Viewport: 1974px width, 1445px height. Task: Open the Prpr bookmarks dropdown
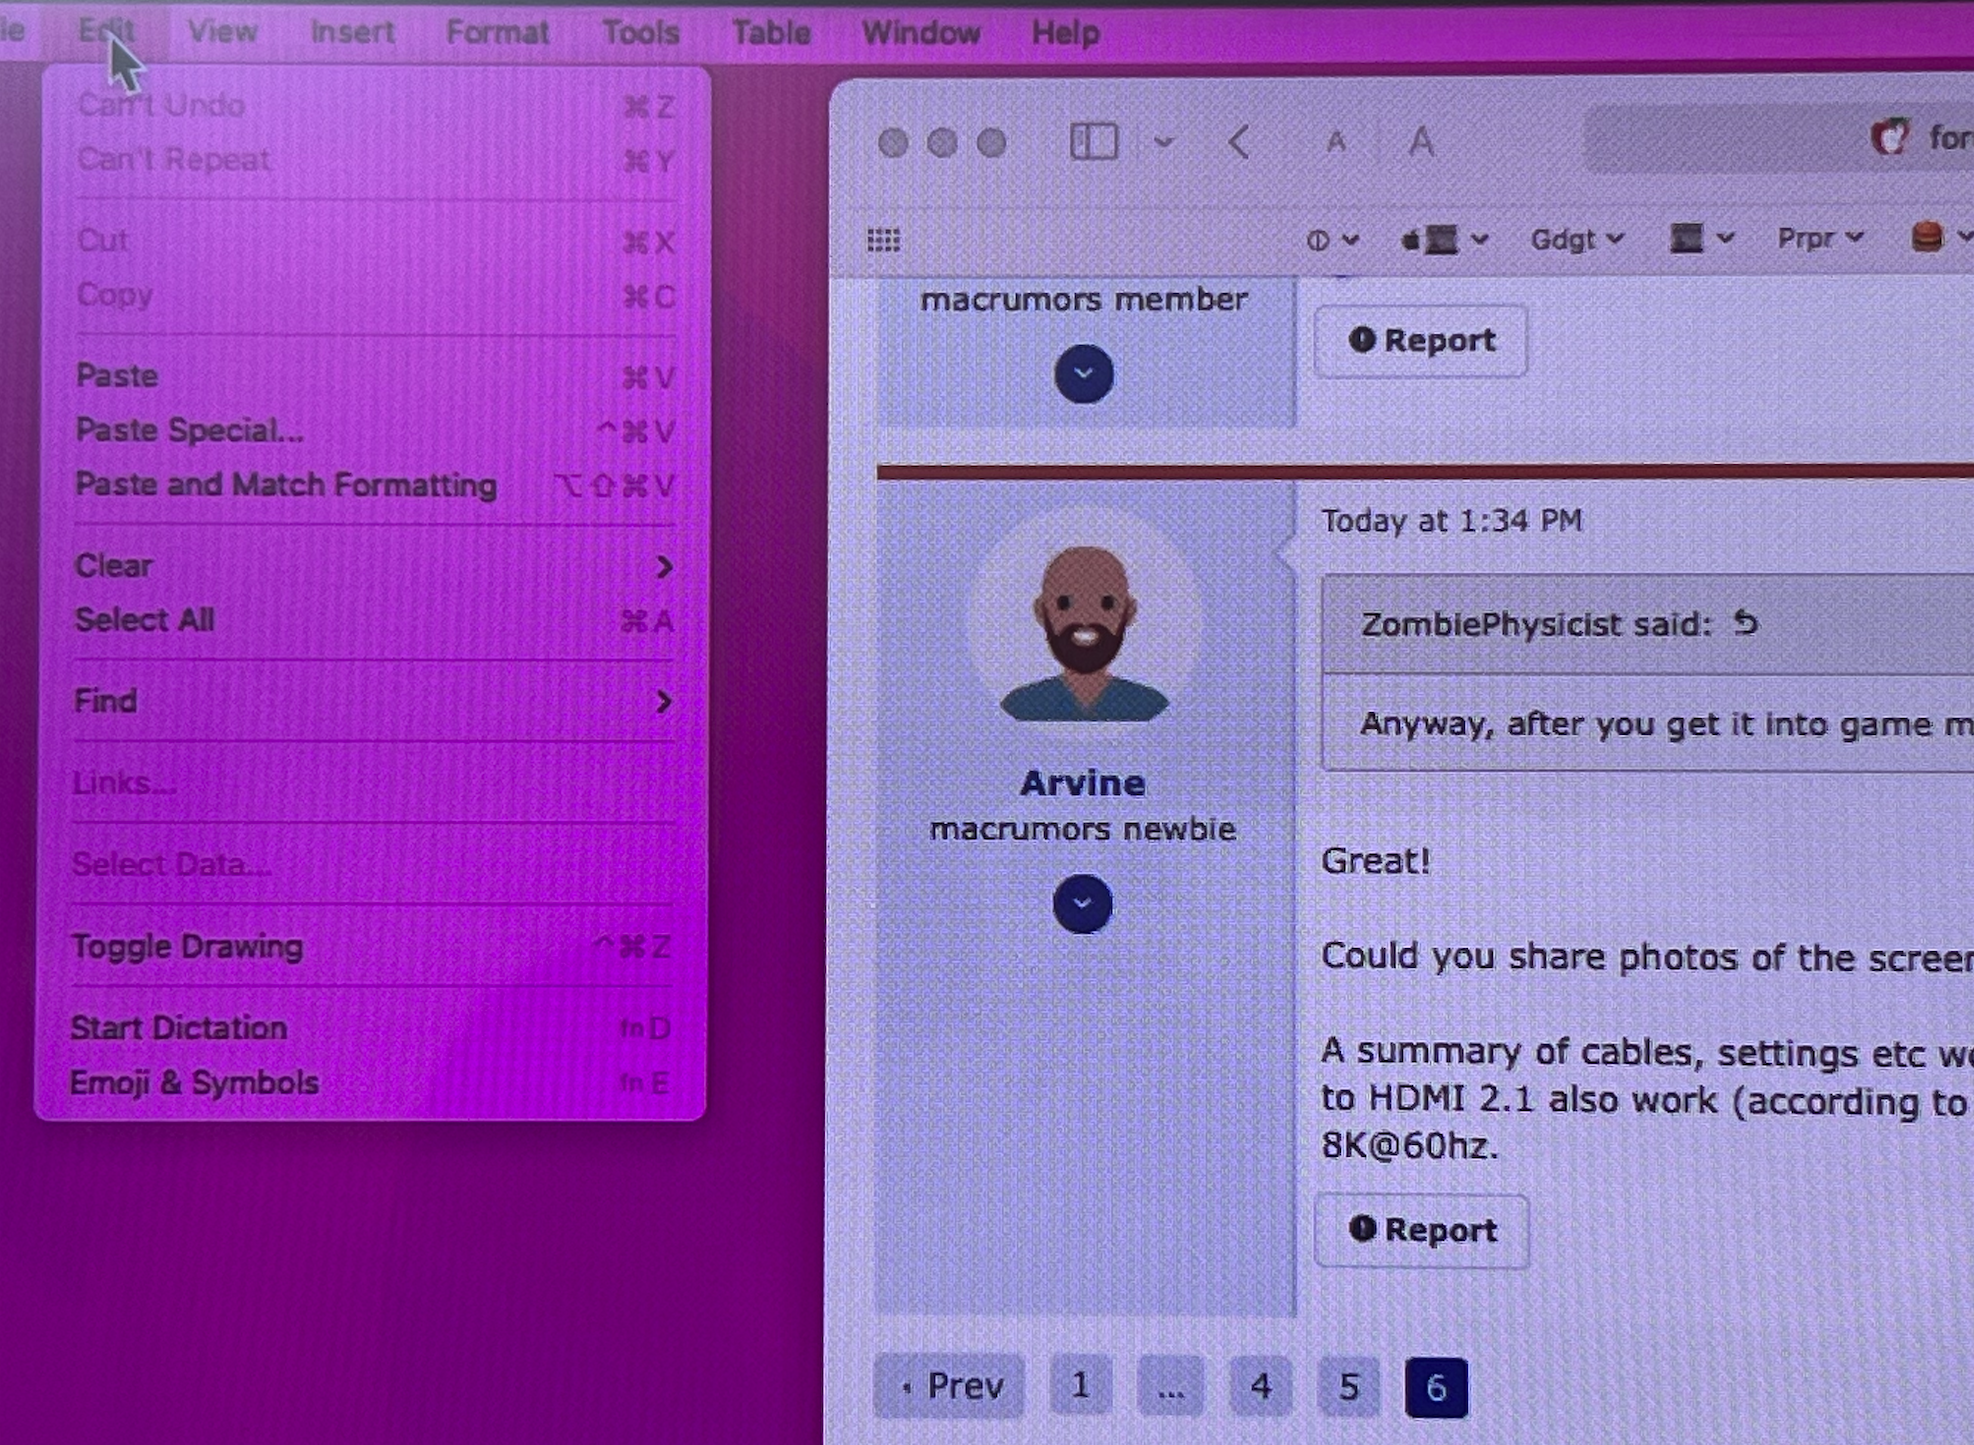click(x=1819, y=238)
